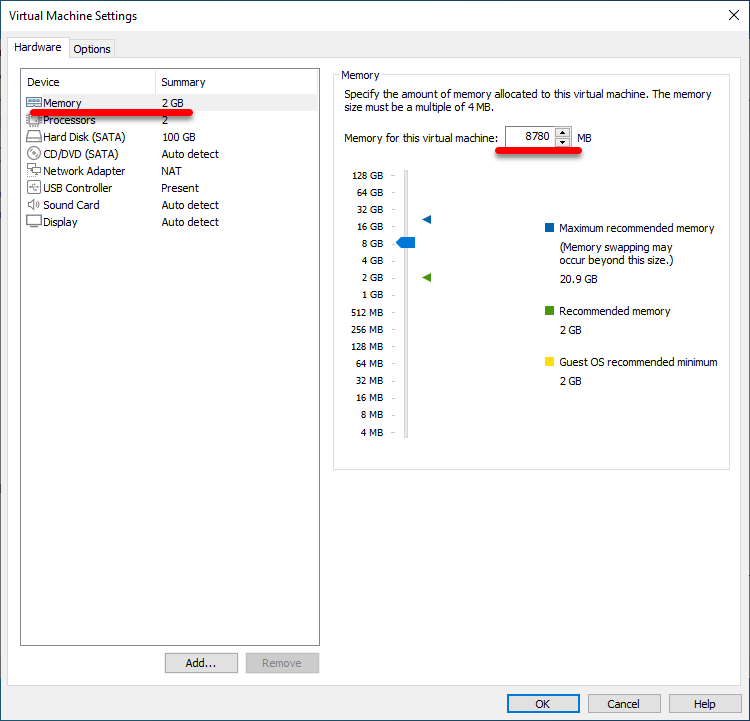Select the USB Controller row label
The image size is (750, 721).
point(77,188)
